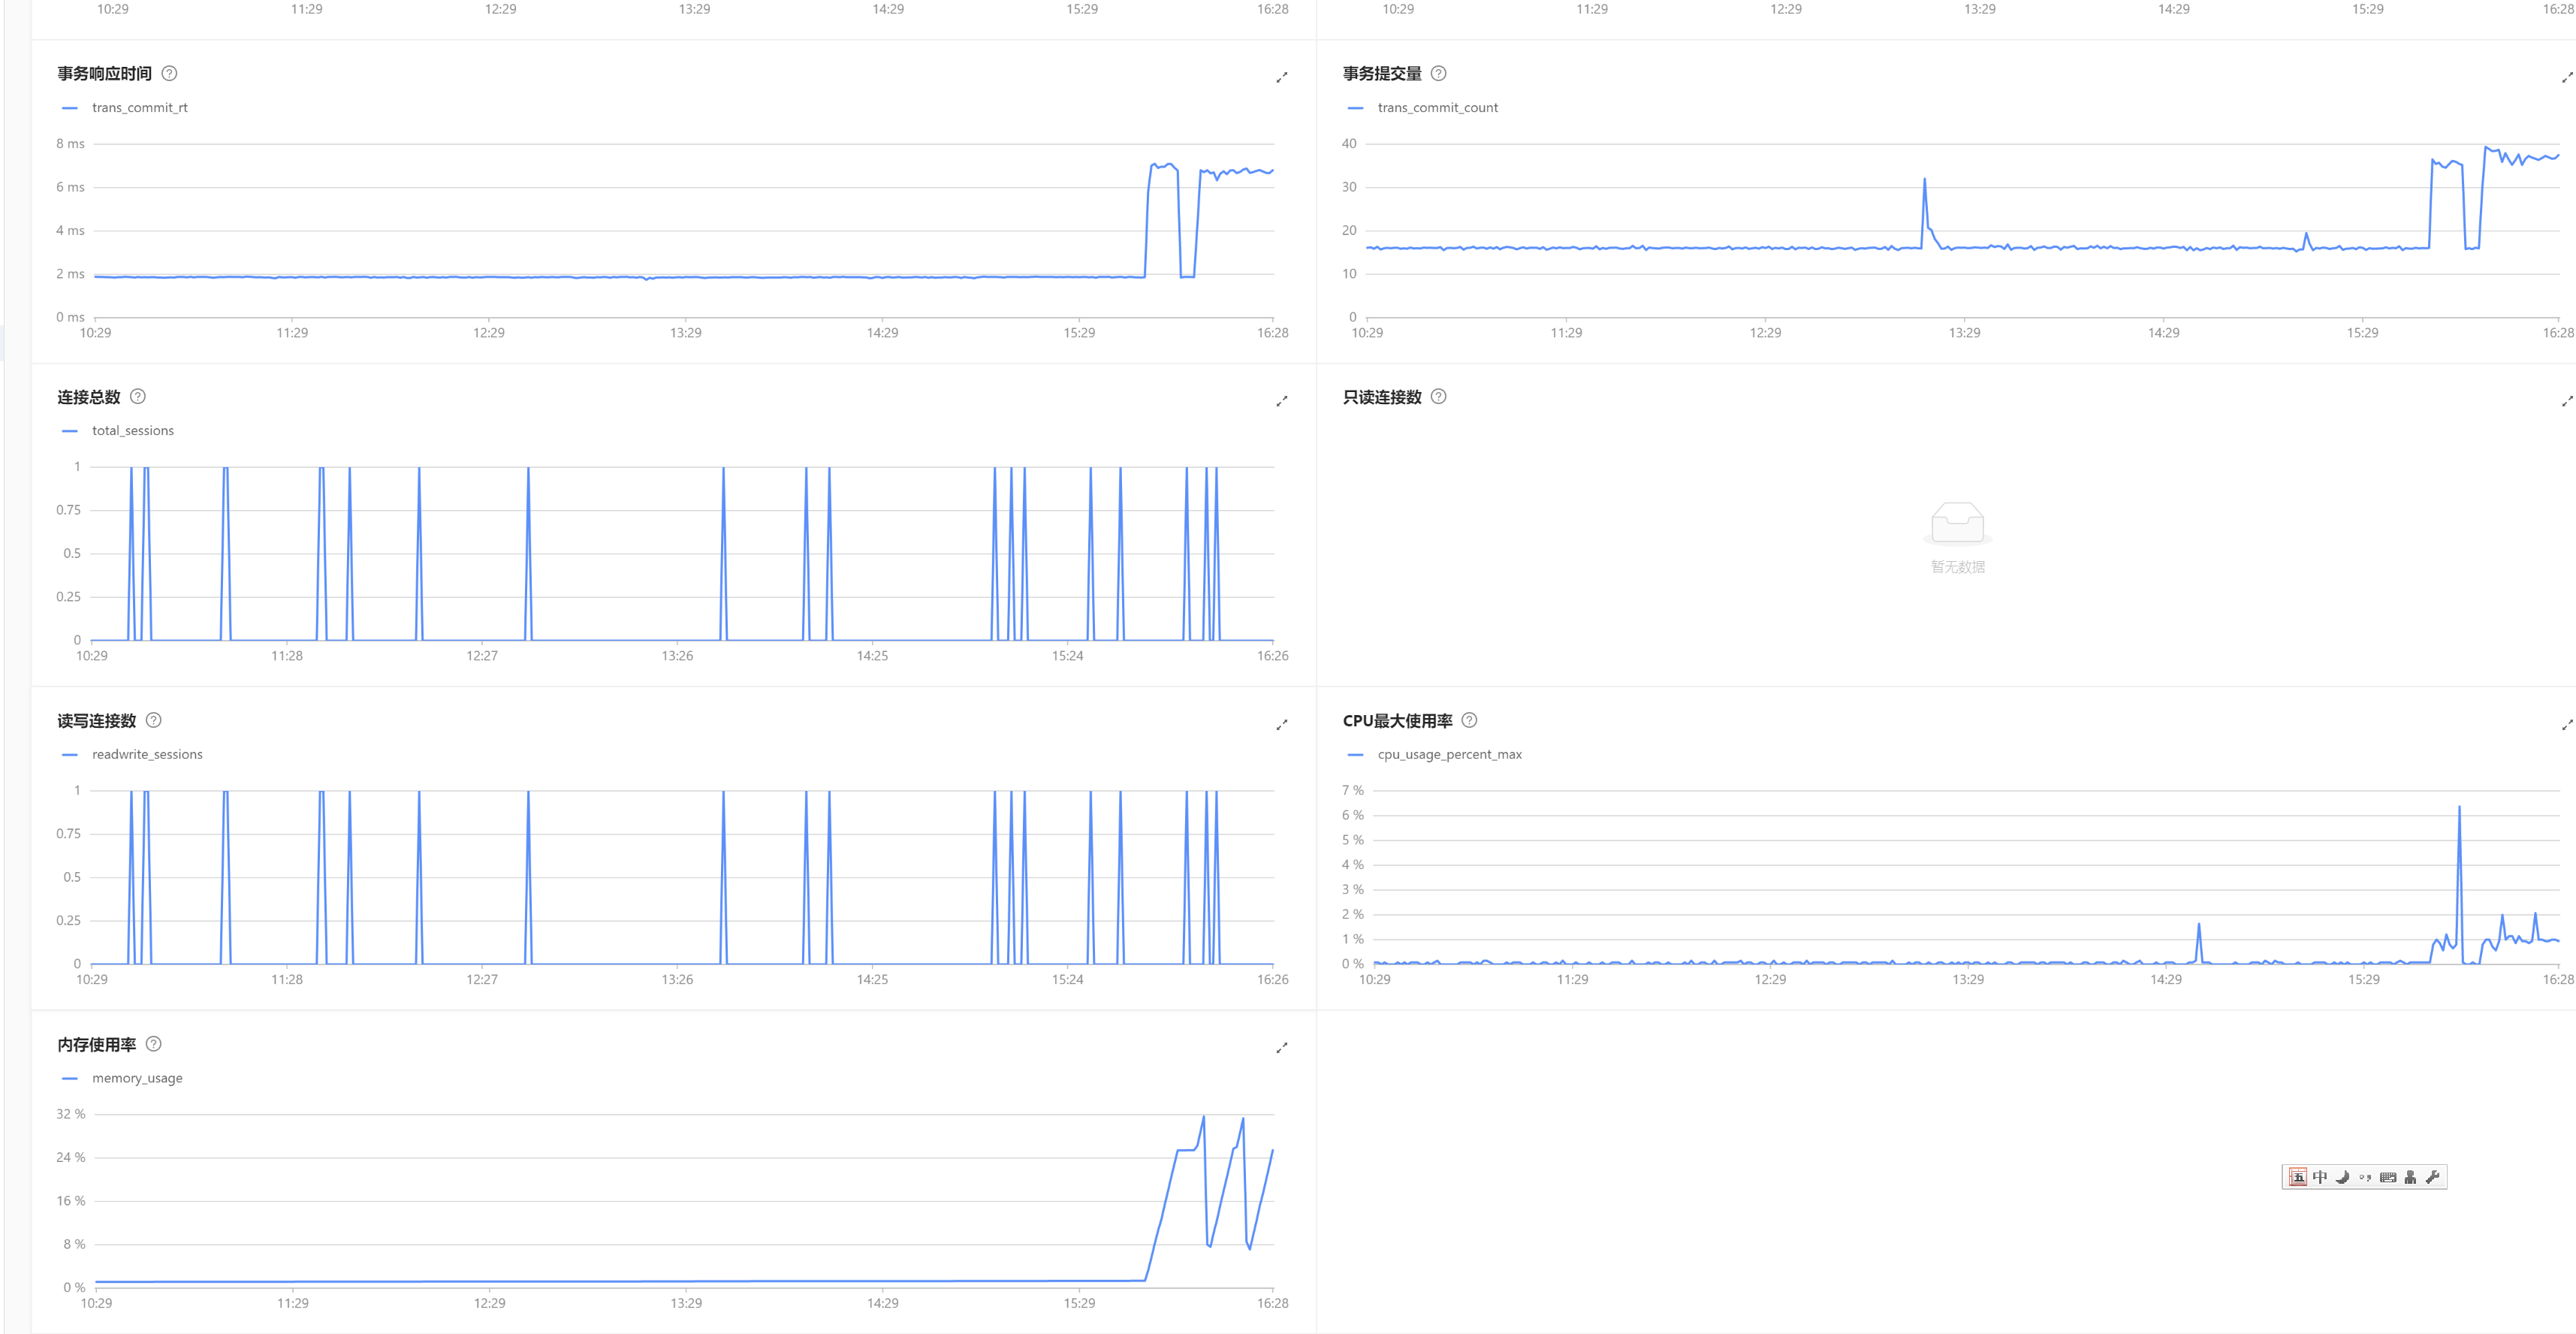Expand the 连接总数 chart to fullscreen
The image size is (2576, 1334).
point(1281,401)
